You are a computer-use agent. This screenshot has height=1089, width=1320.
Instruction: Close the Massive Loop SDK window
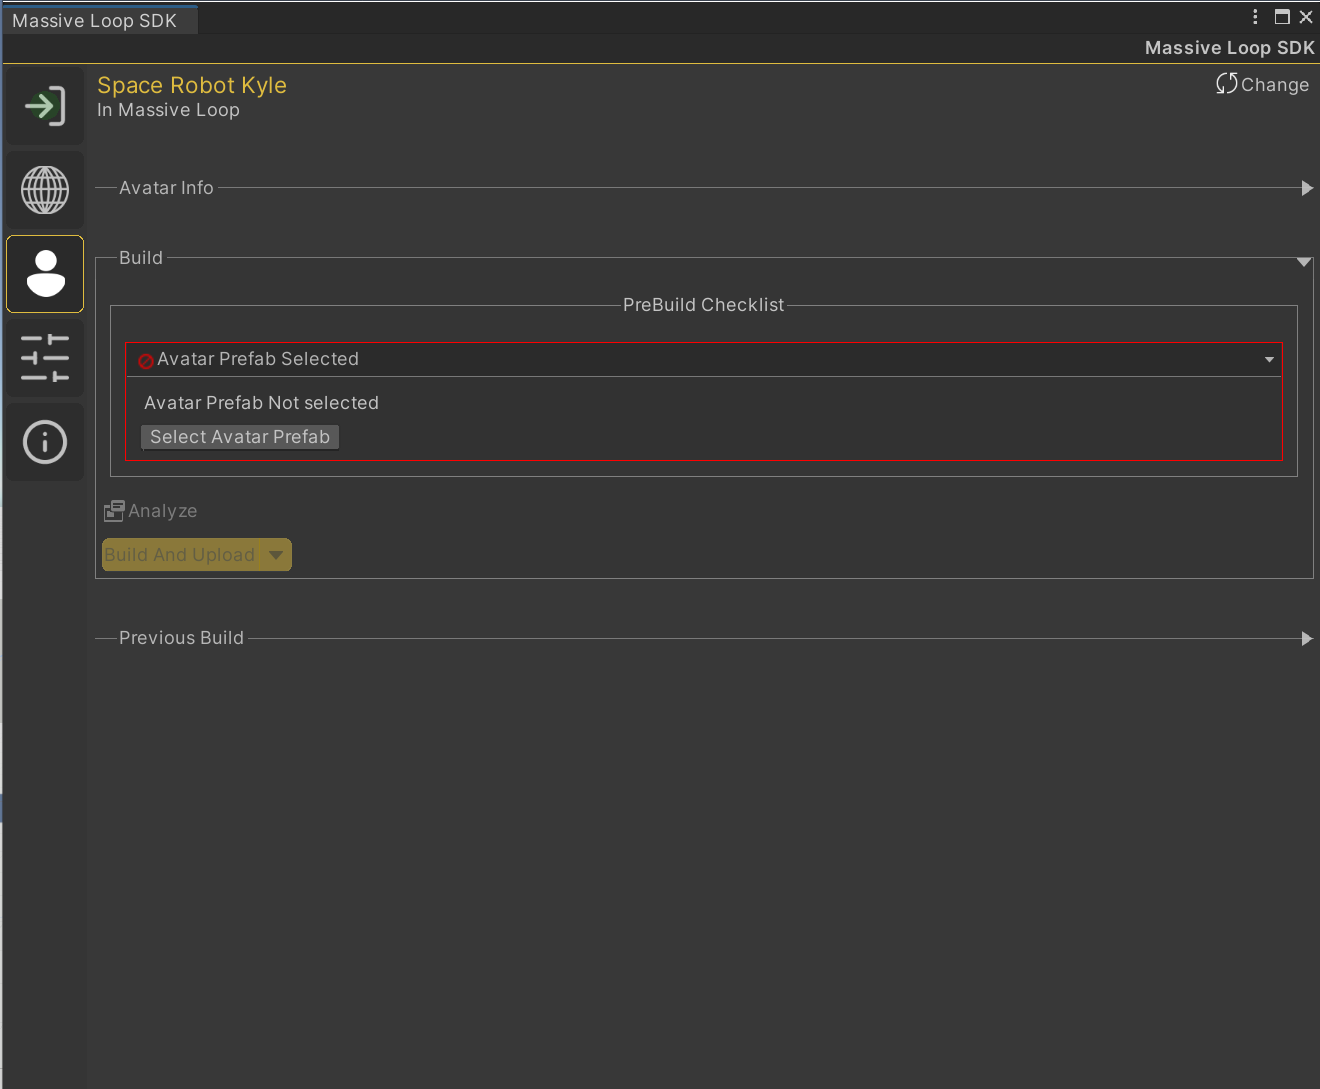(1306, 17)
